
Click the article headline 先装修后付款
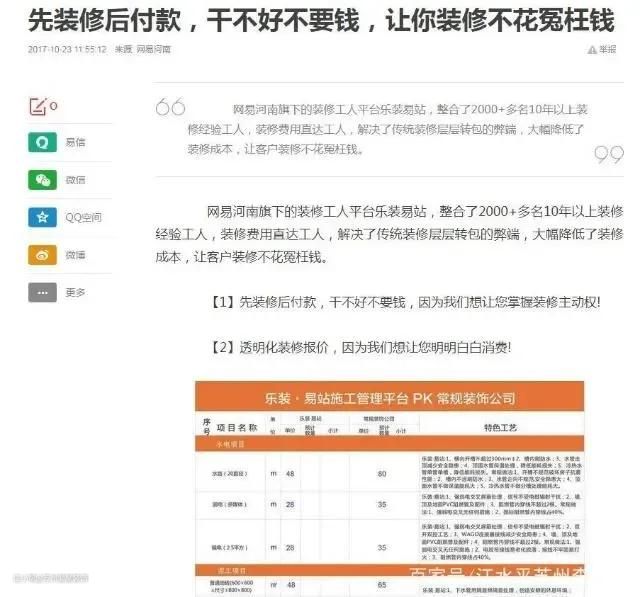[321, 20]
